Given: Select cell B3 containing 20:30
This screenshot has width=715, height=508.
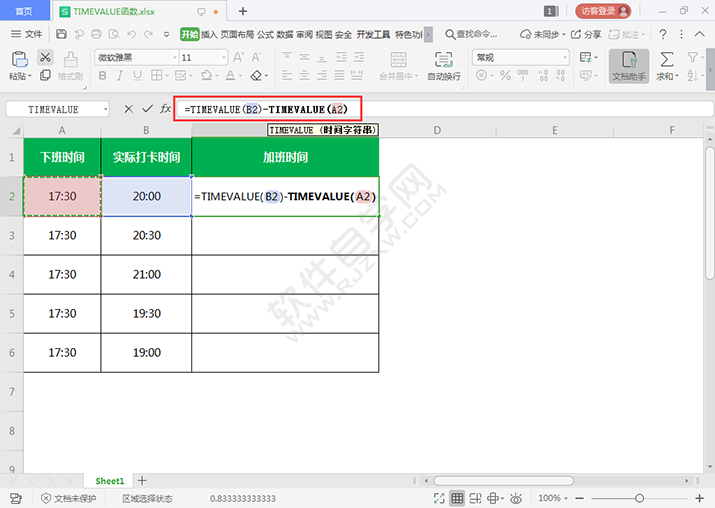Looking at the screenshot, I should pyautogui.click(x=146, y=235).
